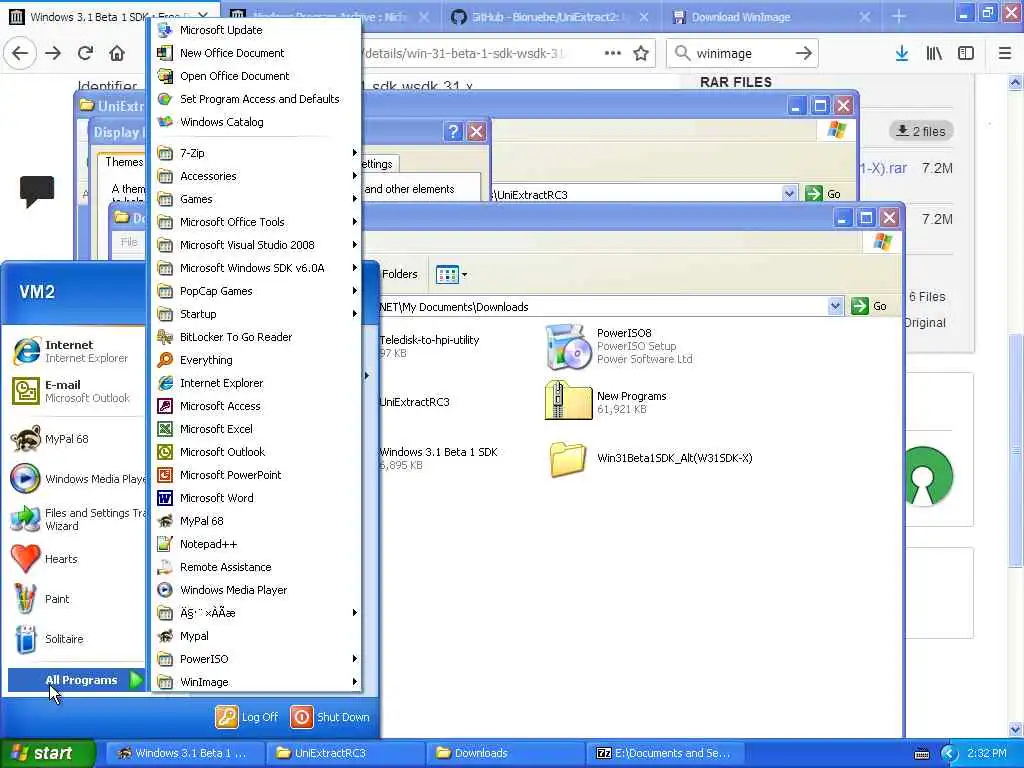Expand the PowerISO submenu
The height and width of the screenshot is (768, 1024).
point(256,659)
